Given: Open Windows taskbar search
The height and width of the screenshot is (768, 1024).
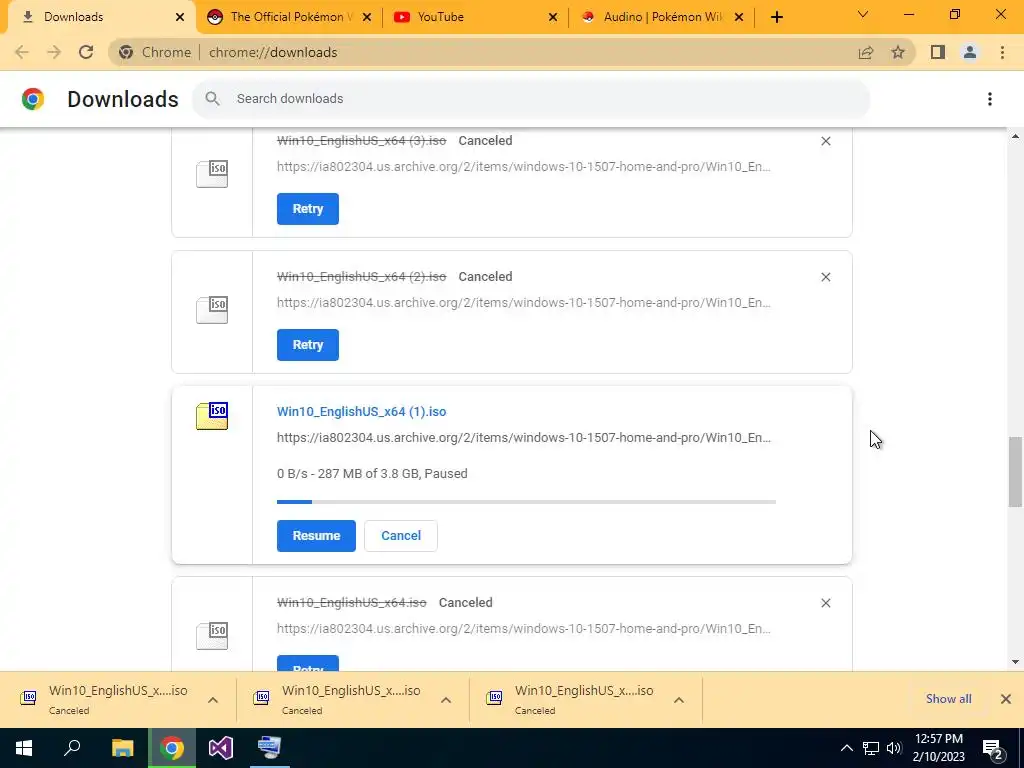Looking at the screenshot, I should tap(72, 748).
